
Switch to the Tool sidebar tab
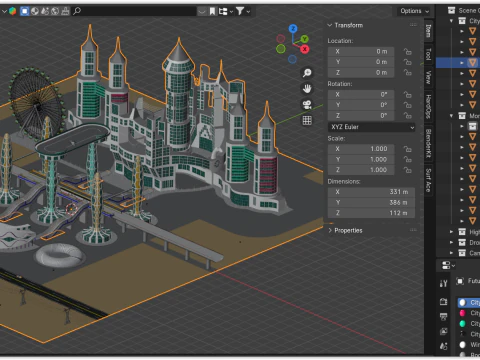[x=428, y=54]
